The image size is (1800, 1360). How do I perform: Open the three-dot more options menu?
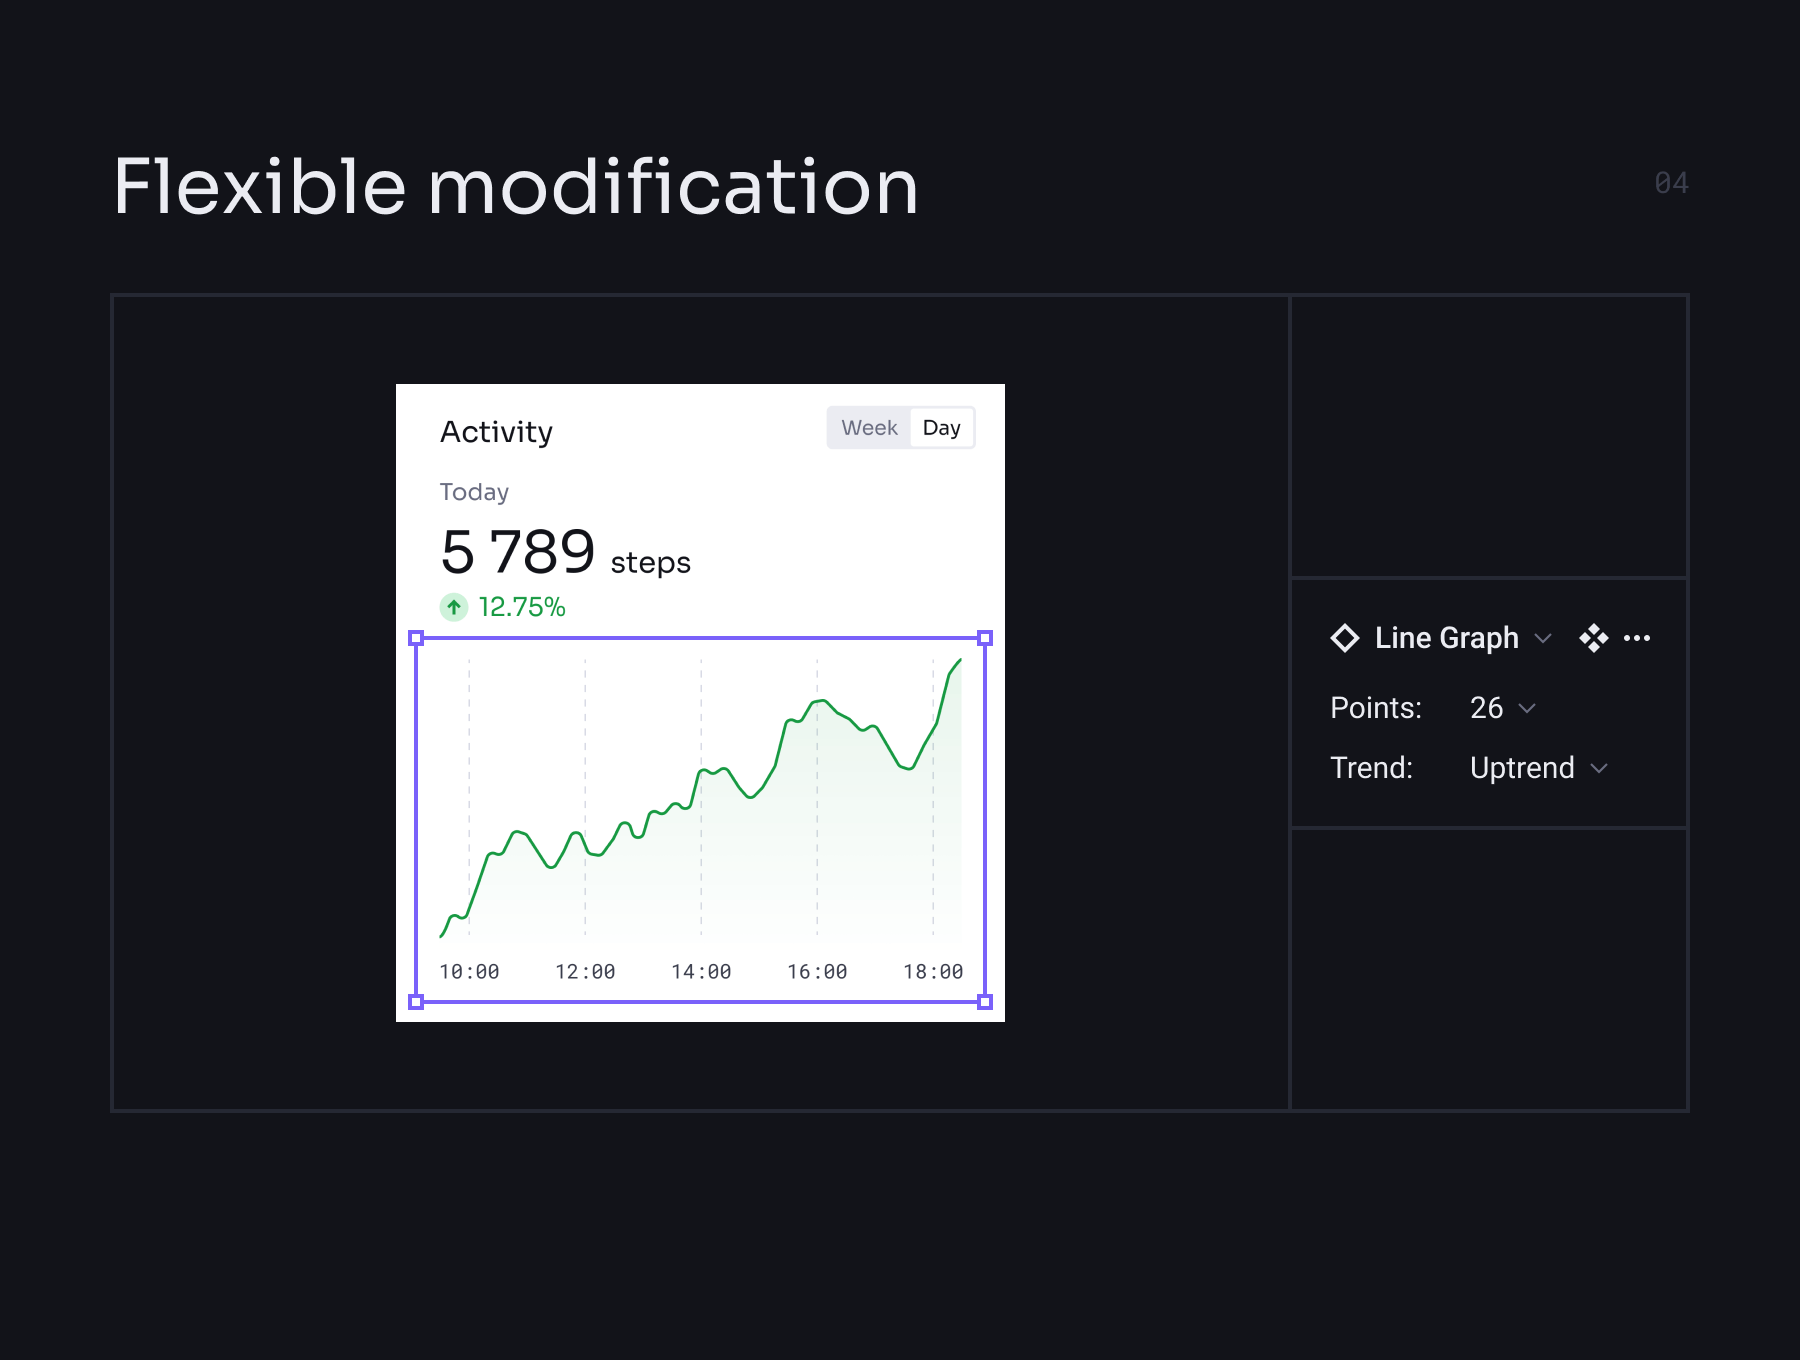click(x=1637, y=638)
